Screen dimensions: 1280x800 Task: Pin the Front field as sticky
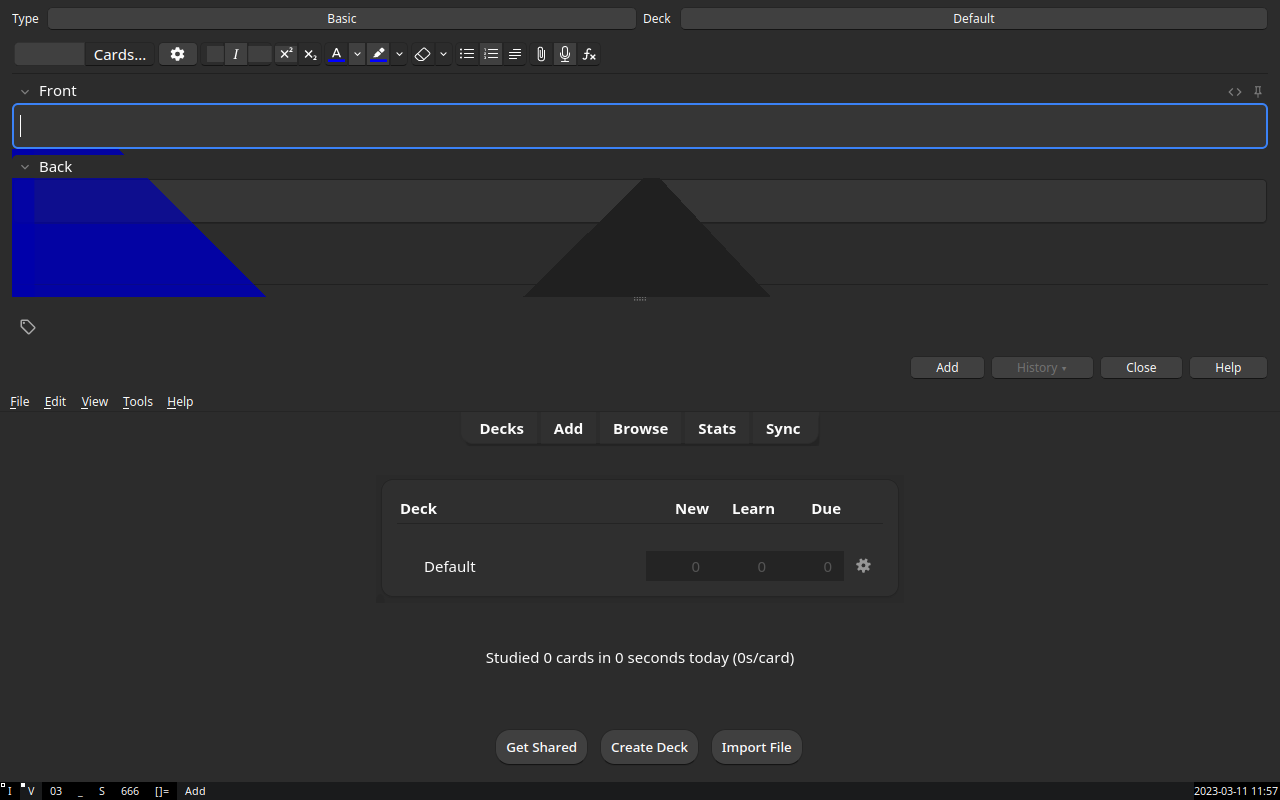(1258, 91)
